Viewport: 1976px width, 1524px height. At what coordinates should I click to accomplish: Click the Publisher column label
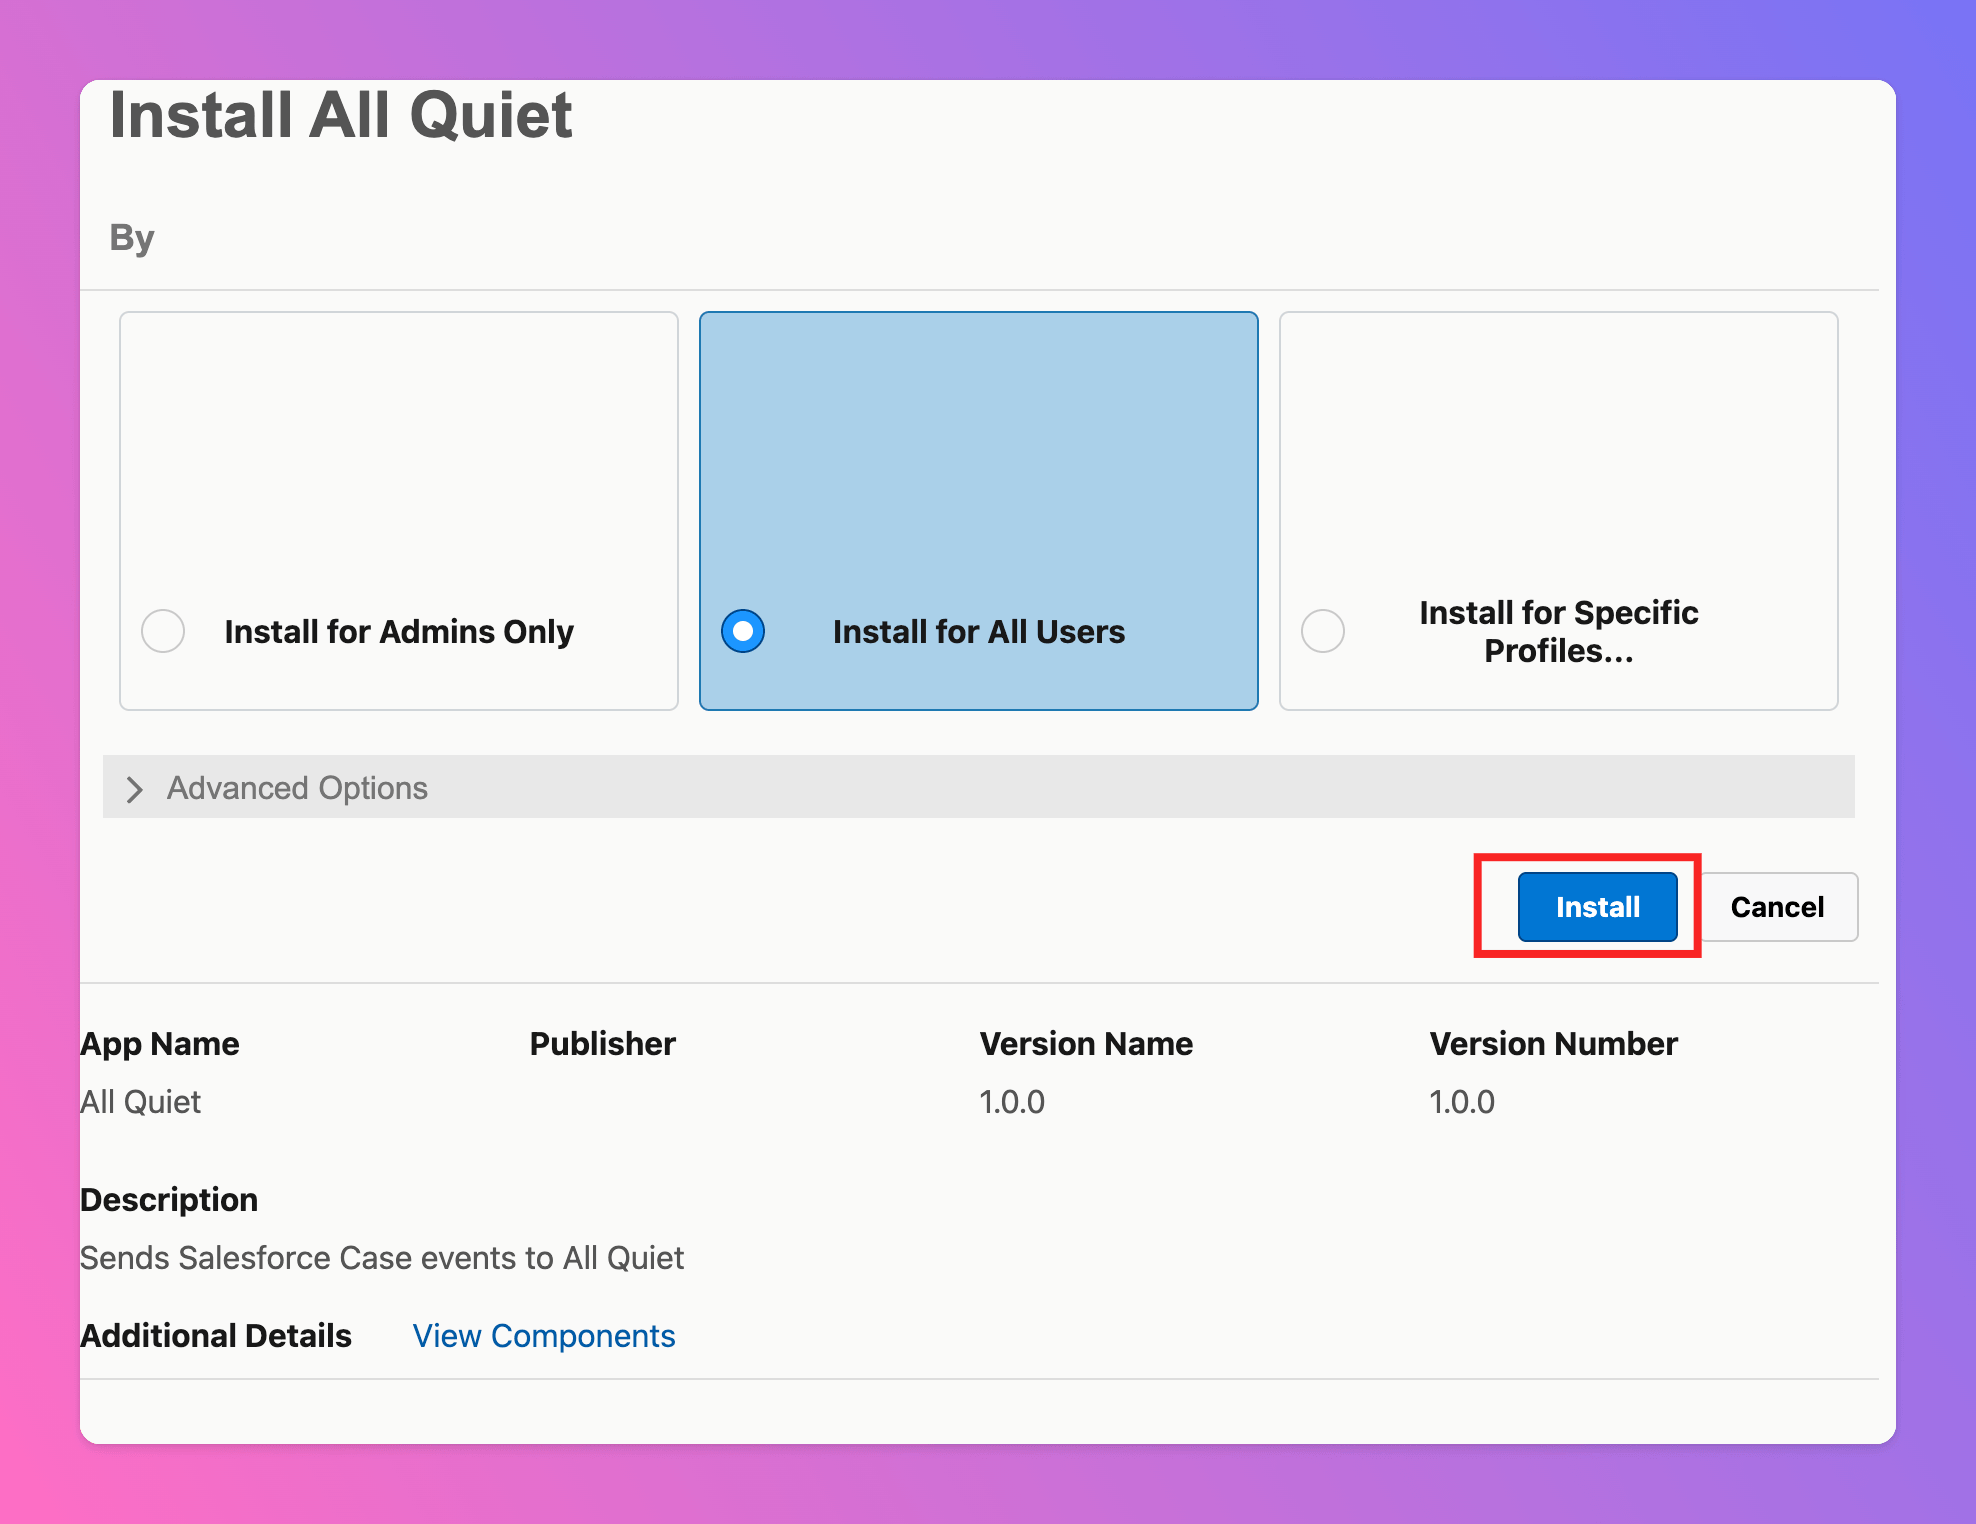tap(603, 1044)
